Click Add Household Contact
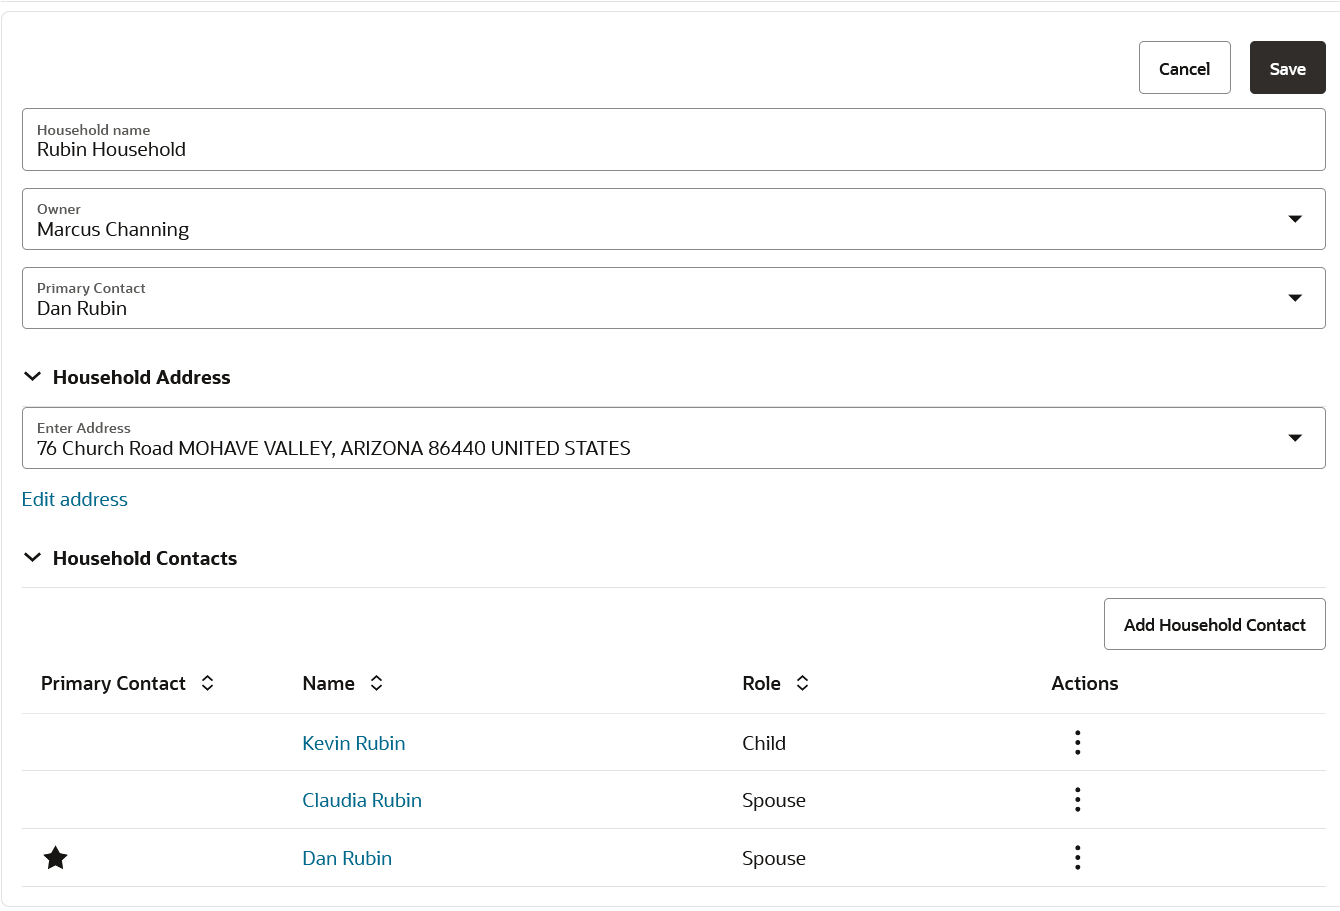The height and width of the screenshot is (911, 1340). coord(1214,623)
